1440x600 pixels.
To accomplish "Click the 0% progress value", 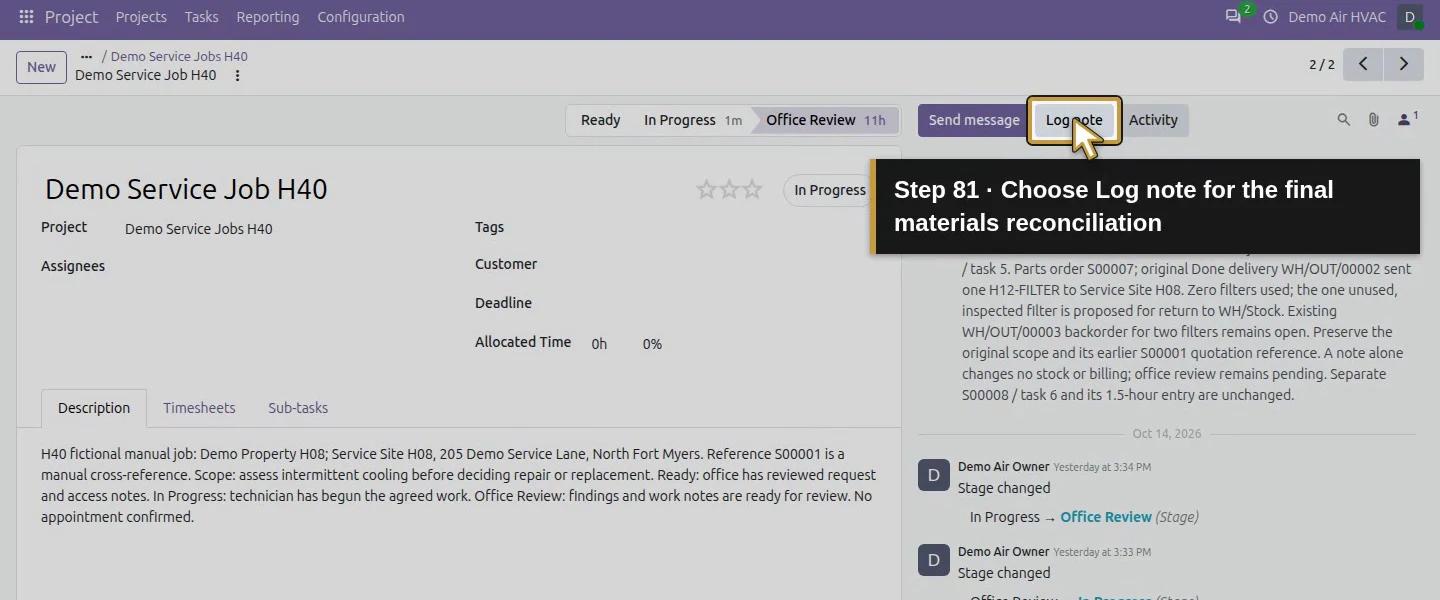I will [x=652, y=344].
